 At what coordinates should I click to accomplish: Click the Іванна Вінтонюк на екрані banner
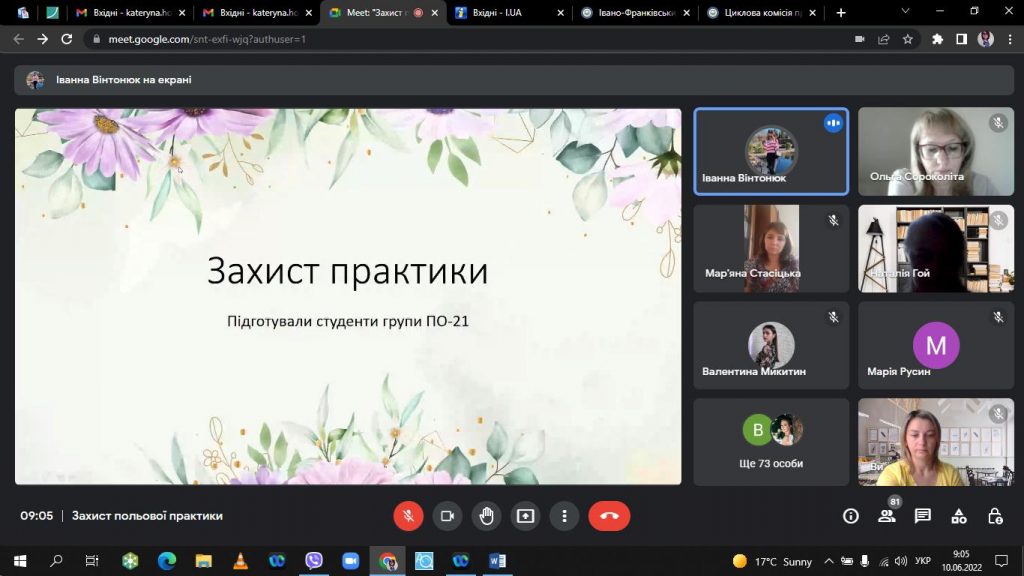point(514,80)
